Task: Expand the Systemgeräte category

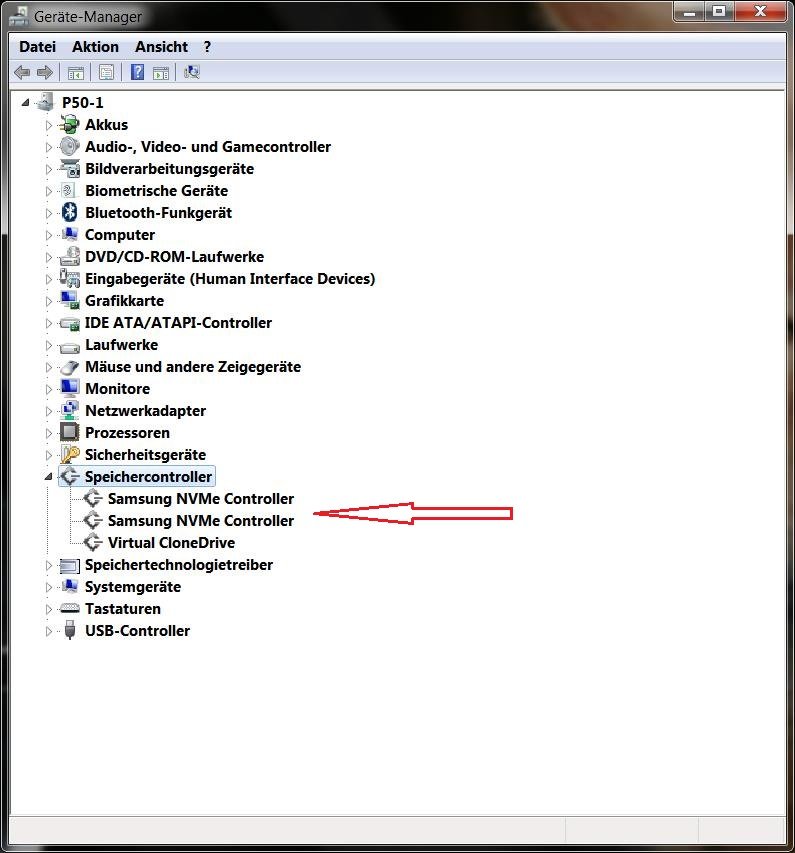Action: 48,587
